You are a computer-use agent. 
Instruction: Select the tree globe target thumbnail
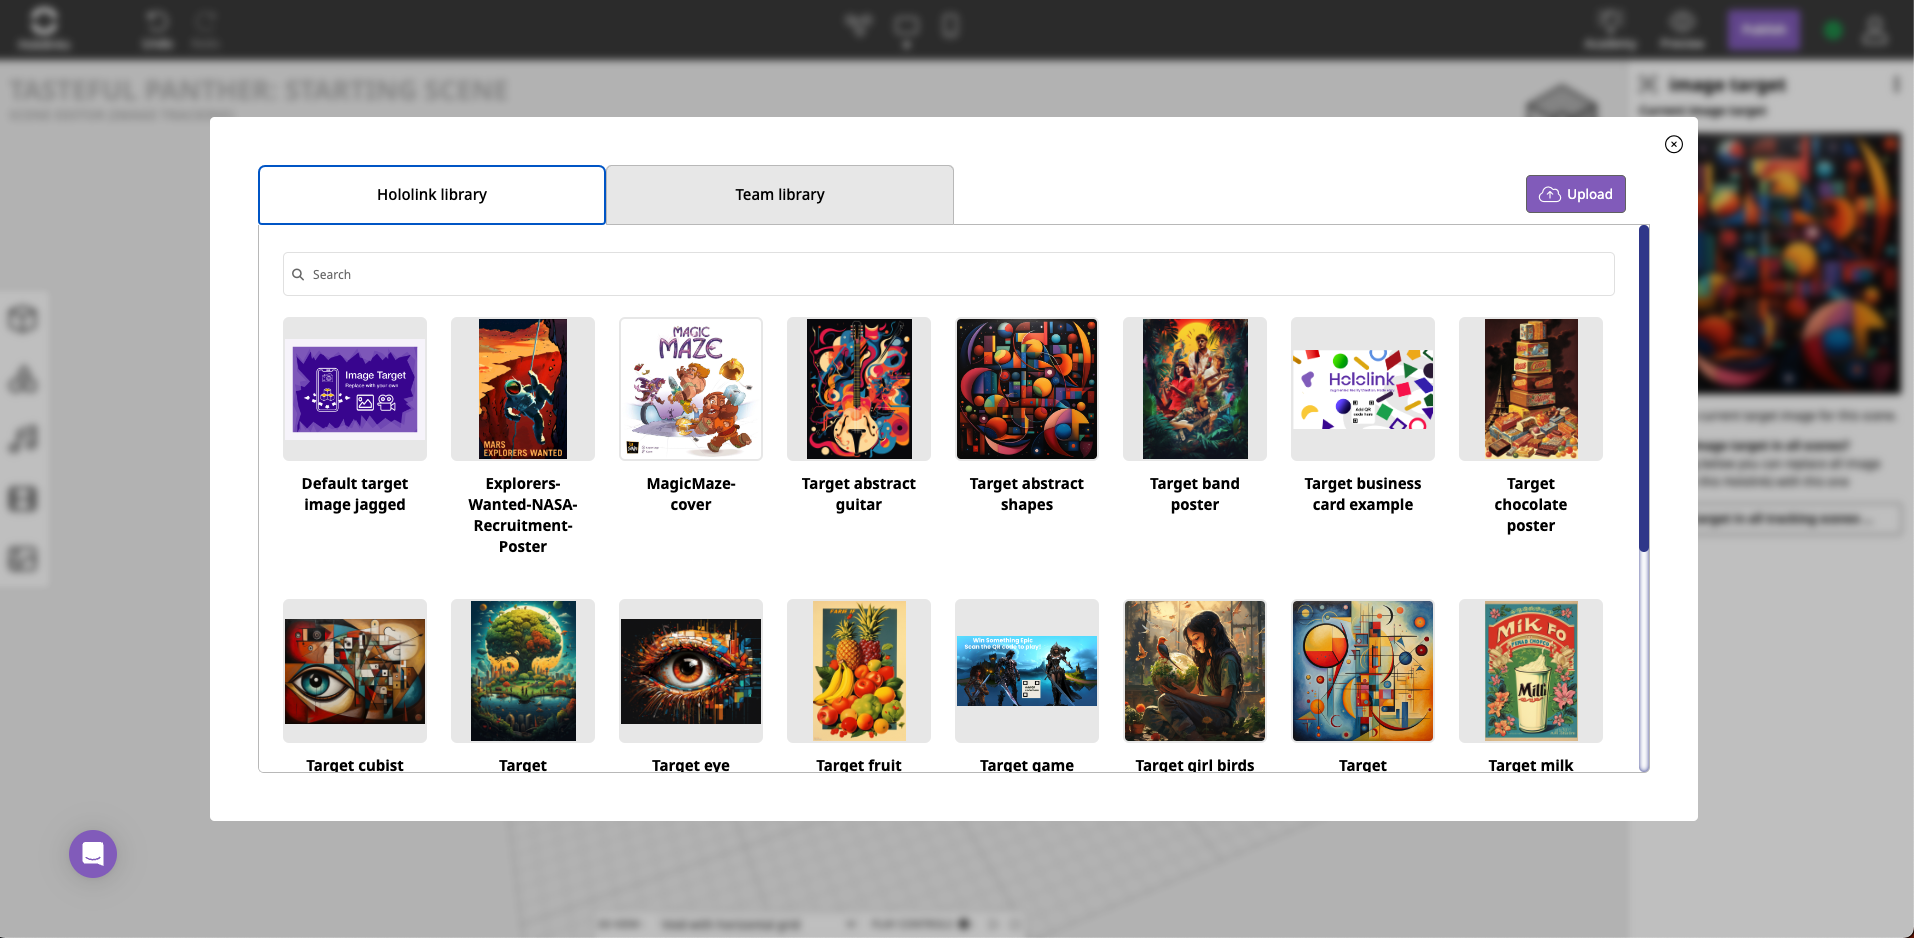(523, 671)
